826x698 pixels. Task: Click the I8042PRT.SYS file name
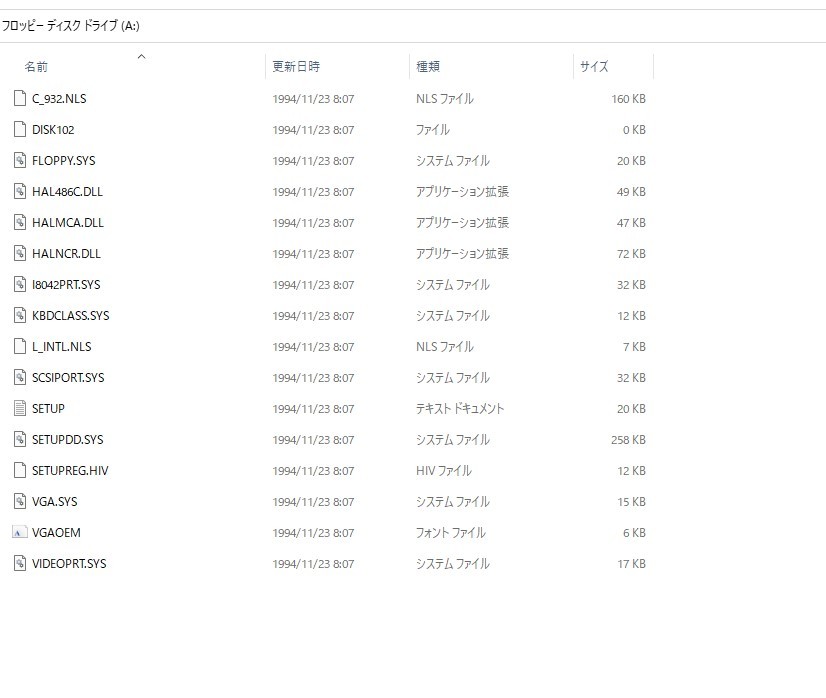pos(66,285)
